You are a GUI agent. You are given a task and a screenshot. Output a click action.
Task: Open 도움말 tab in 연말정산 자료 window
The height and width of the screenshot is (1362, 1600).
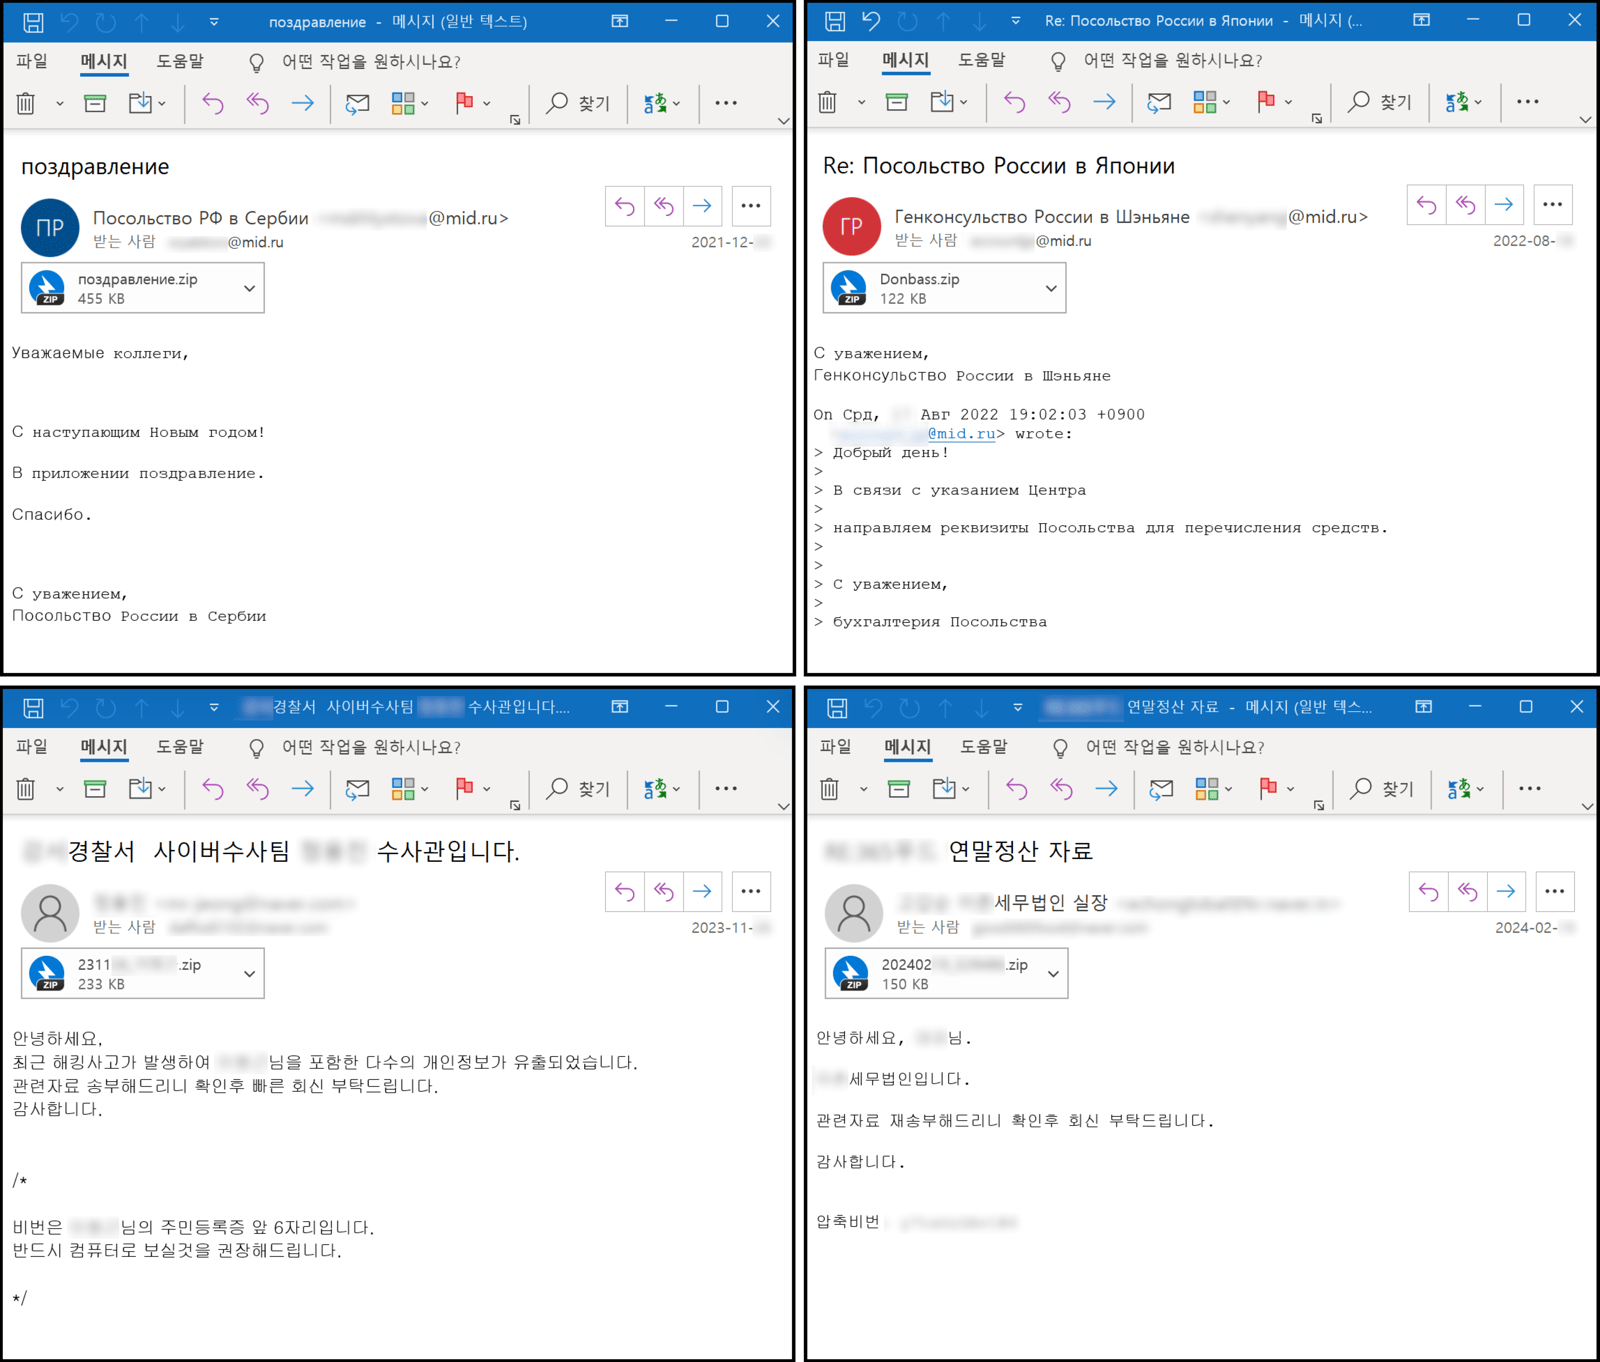(x=984, y=746)
